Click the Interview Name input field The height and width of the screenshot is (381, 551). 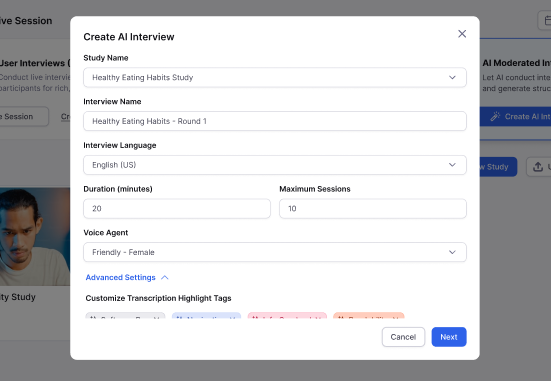coord(275,121)
